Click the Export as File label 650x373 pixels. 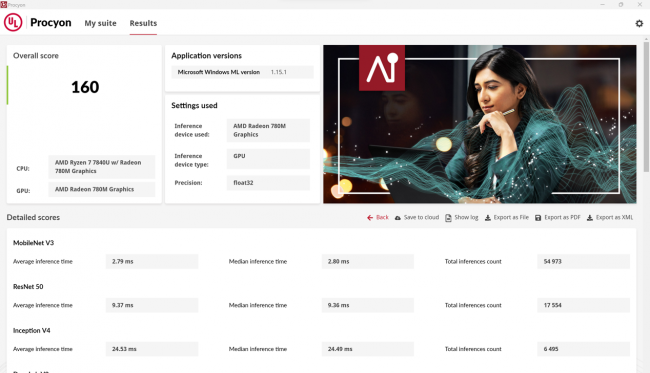coord(511,217)
